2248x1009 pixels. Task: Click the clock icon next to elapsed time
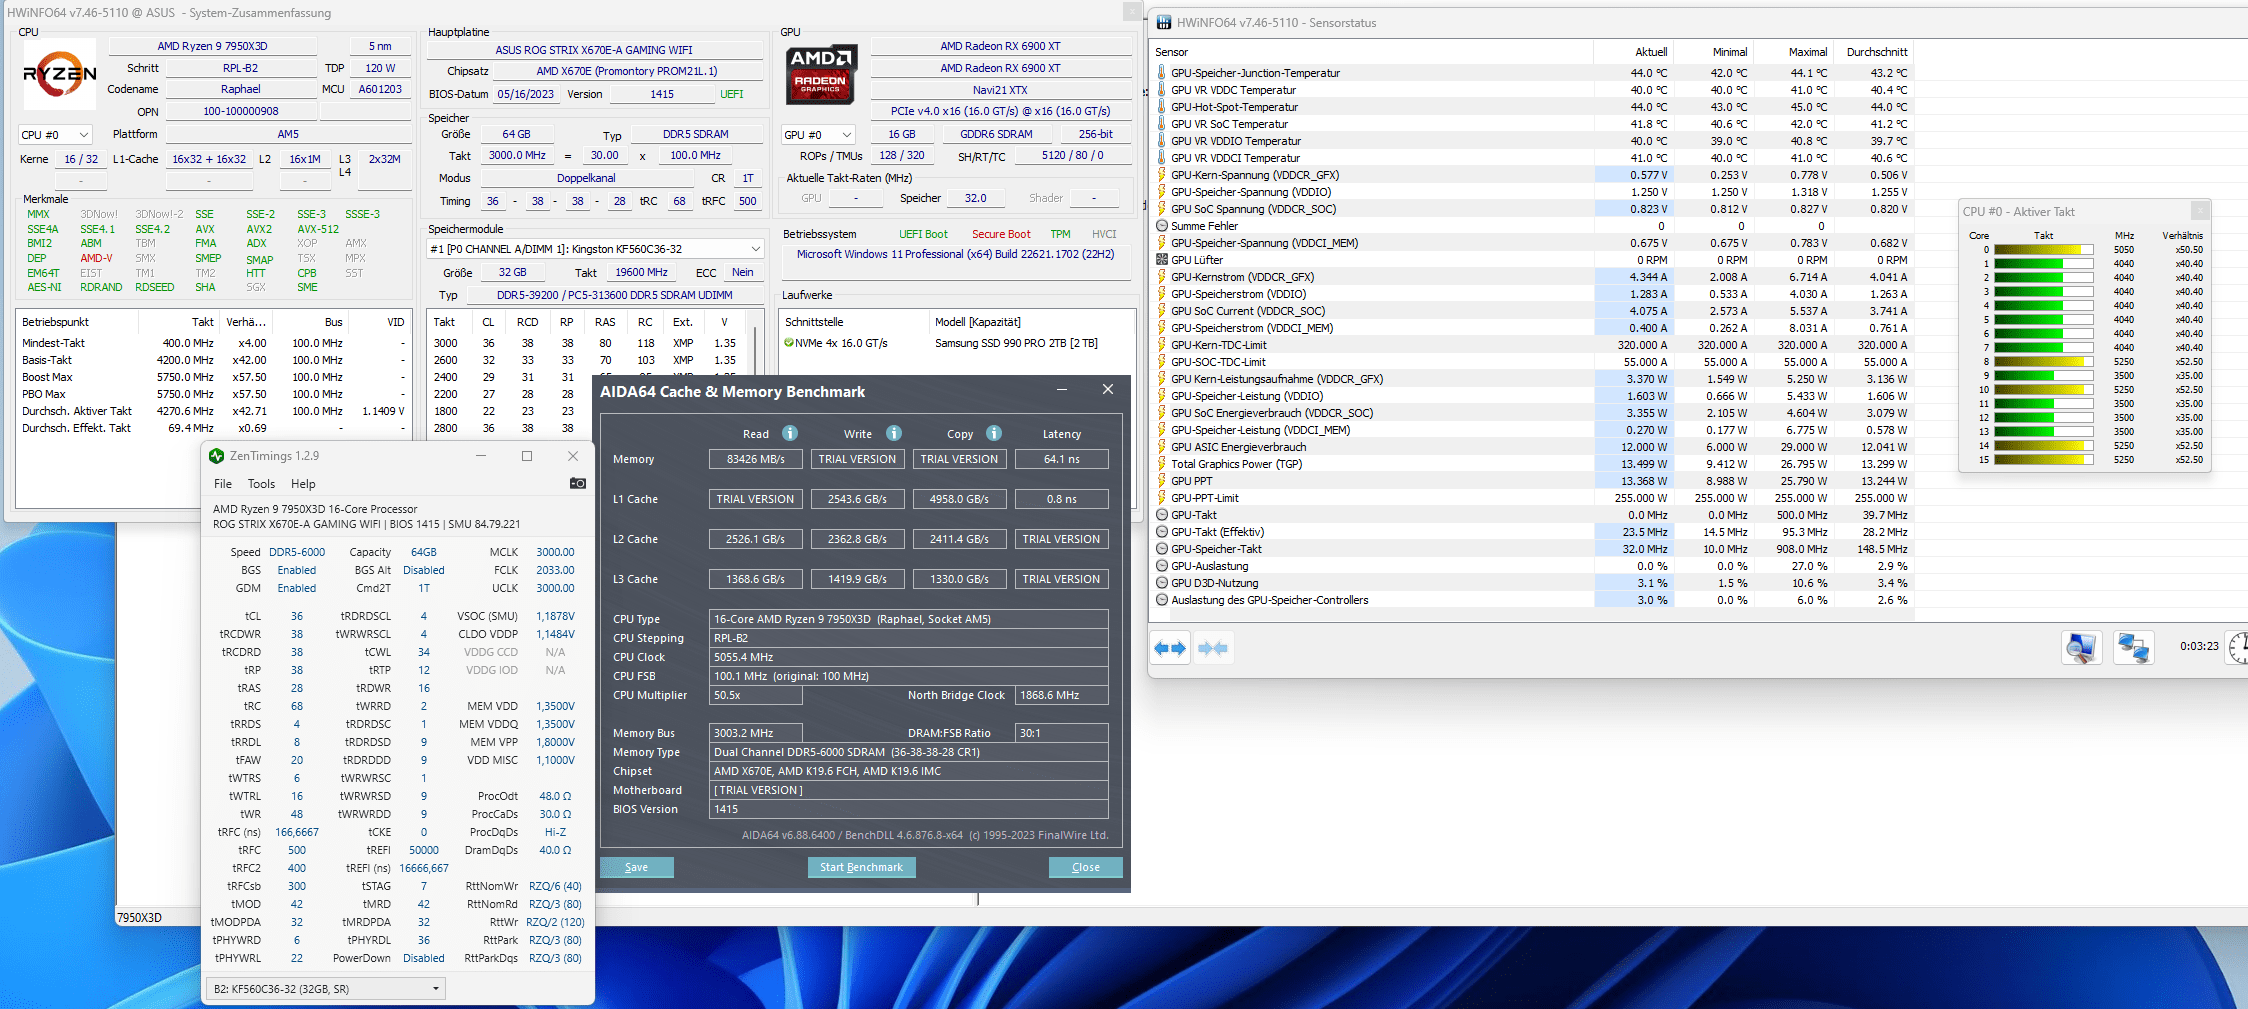tap(2239, 647)
